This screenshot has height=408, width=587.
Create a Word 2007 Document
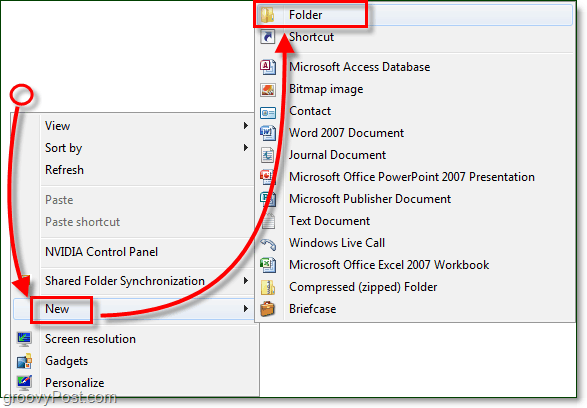click(415, 133)
